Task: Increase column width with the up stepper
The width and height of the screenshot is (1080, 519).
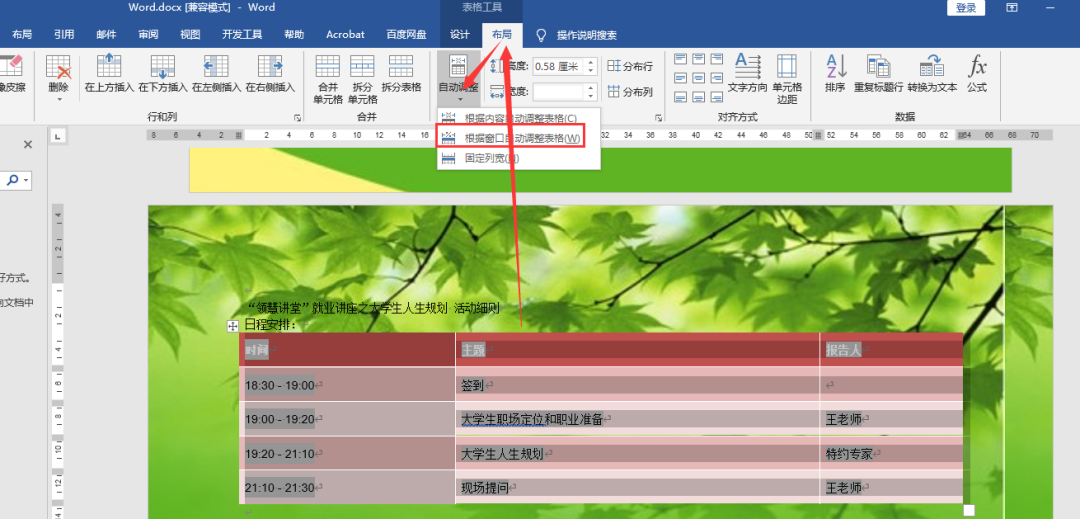Action: point(590,87)
